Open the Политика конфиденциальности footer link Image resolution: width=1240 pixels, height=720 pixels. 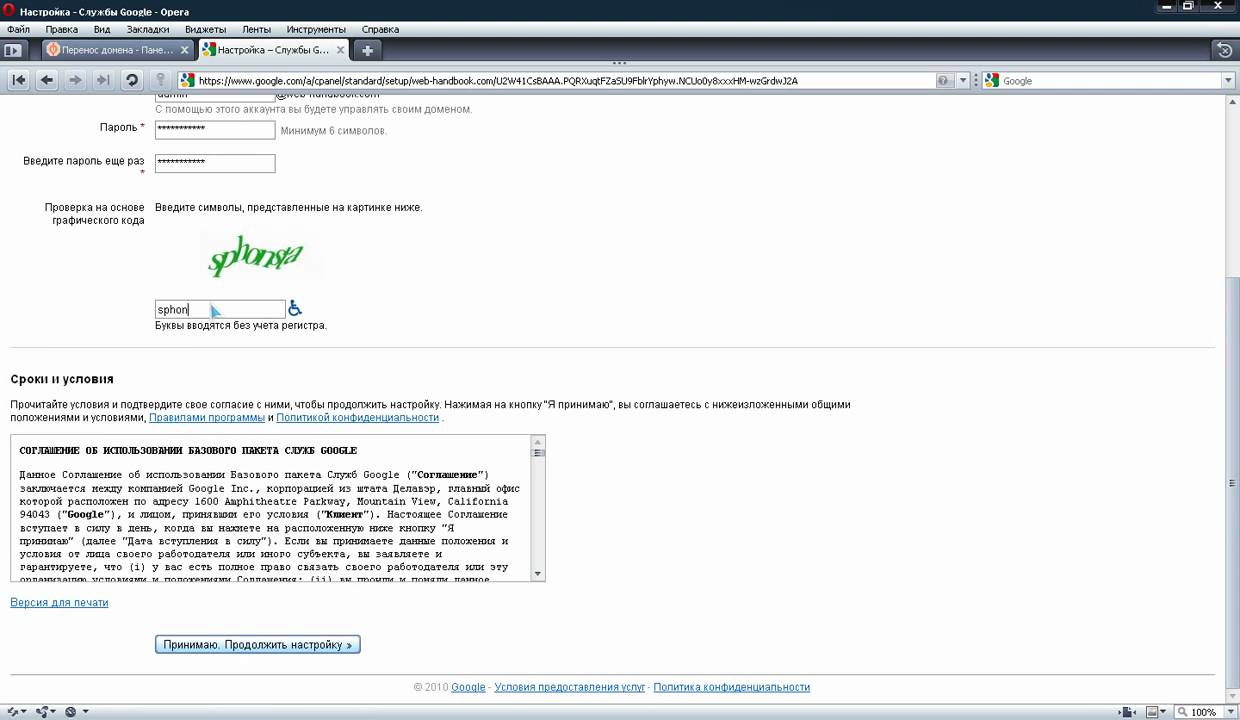[x=731, y=687]
